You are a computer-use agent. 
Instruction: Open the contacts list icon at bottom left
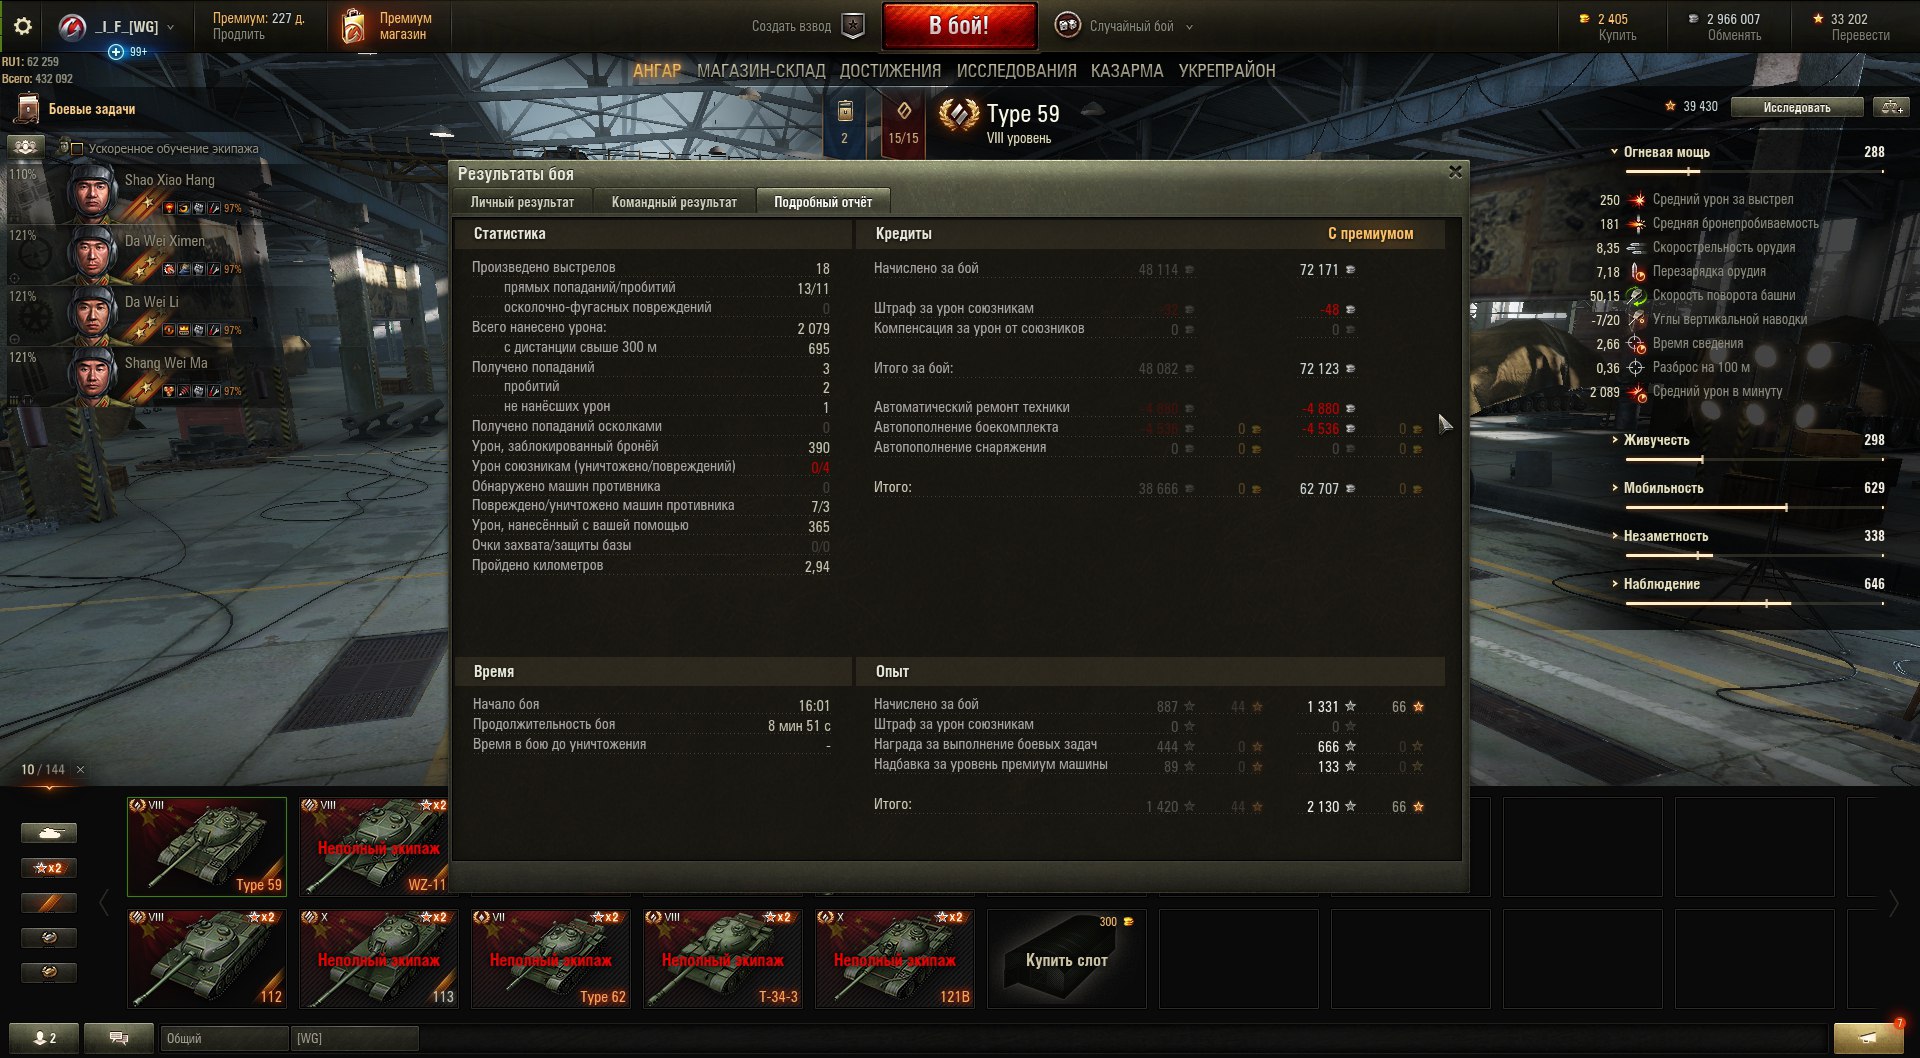click(45, 1038)
